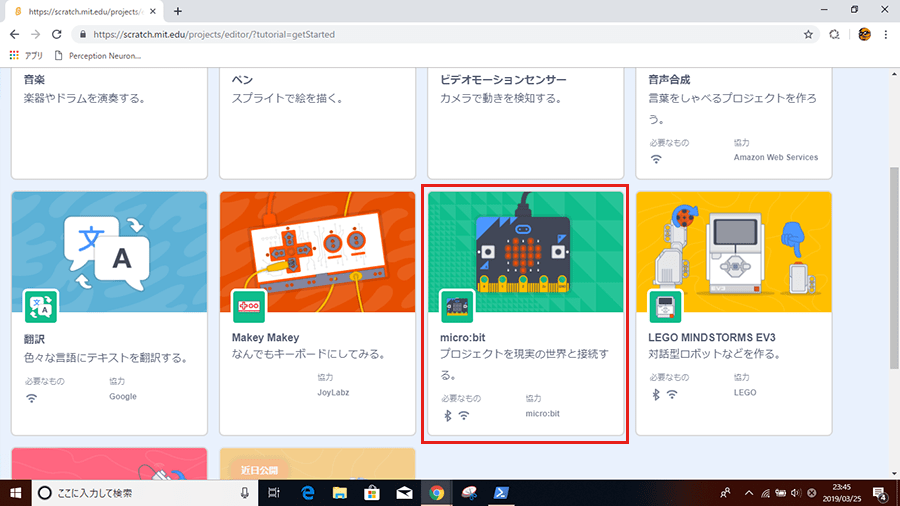Open the Perception Neuron bookmark
Screen dimensions: 900x506
click(x=98, y=56)
